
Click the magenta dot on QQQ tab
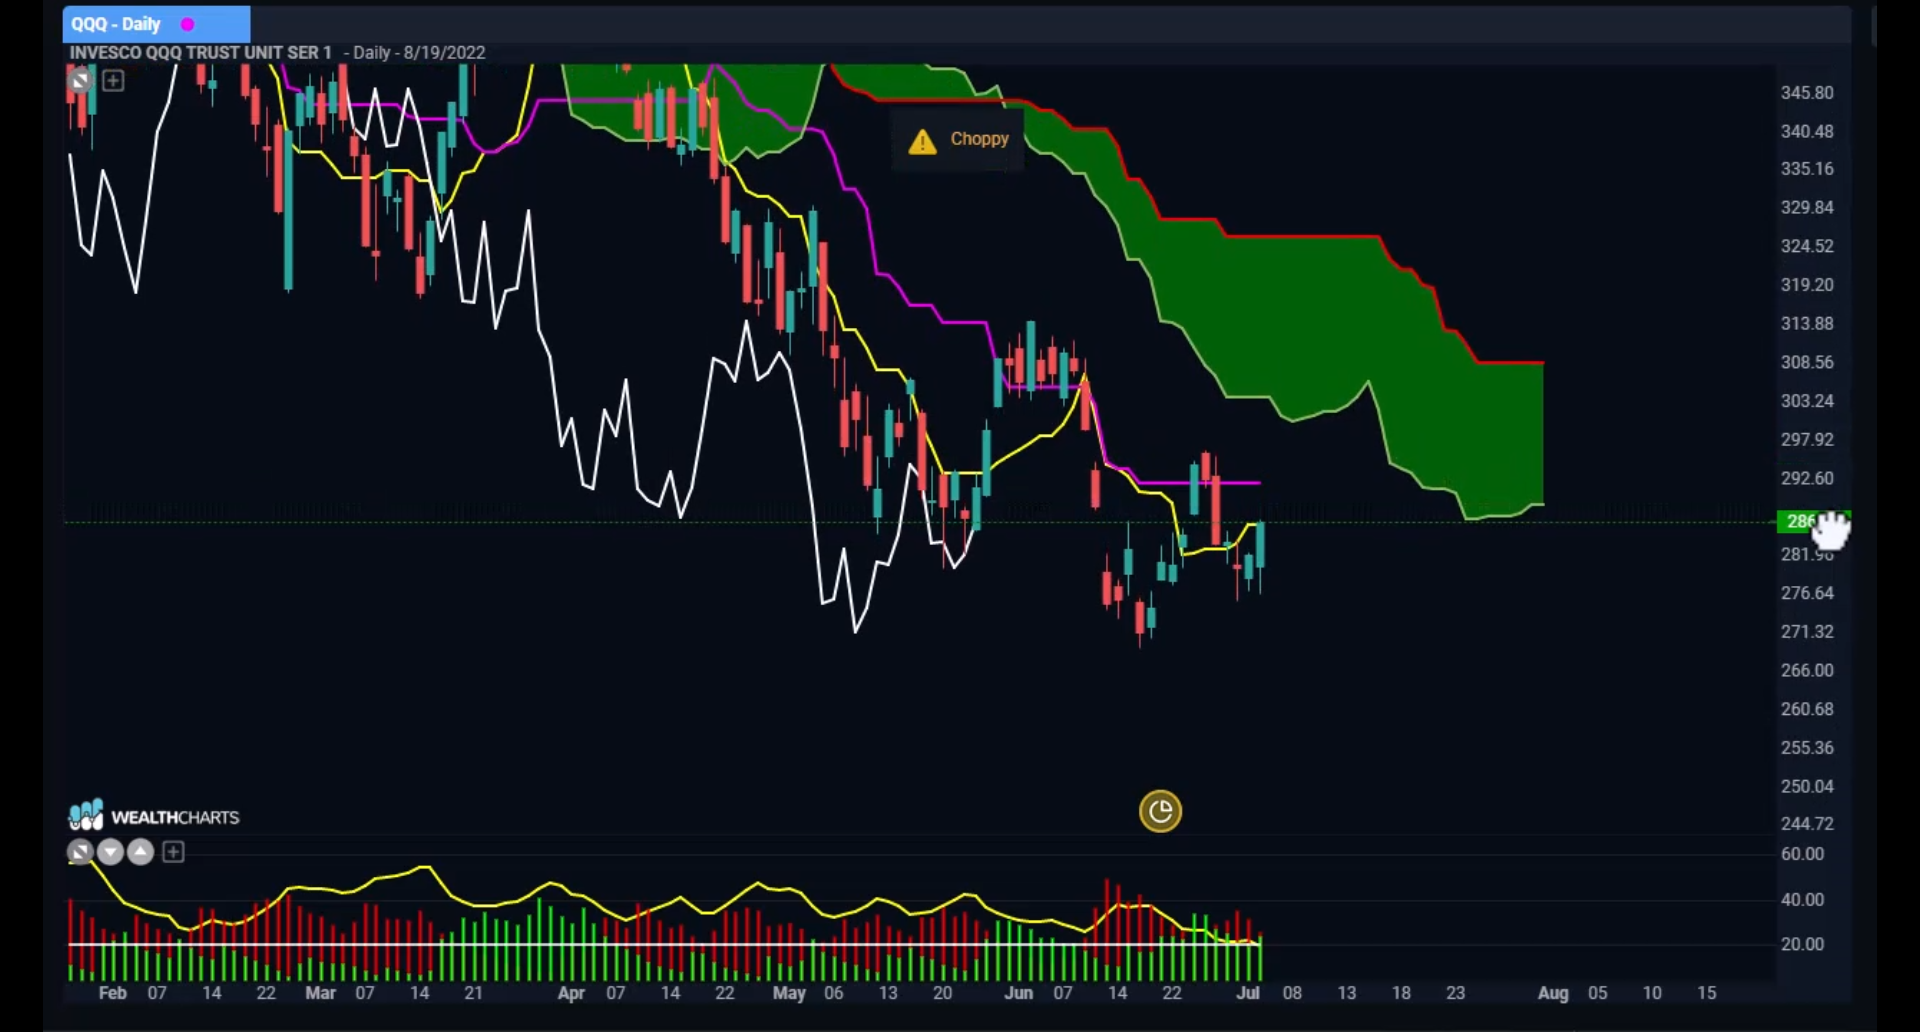tap(187, 24)
